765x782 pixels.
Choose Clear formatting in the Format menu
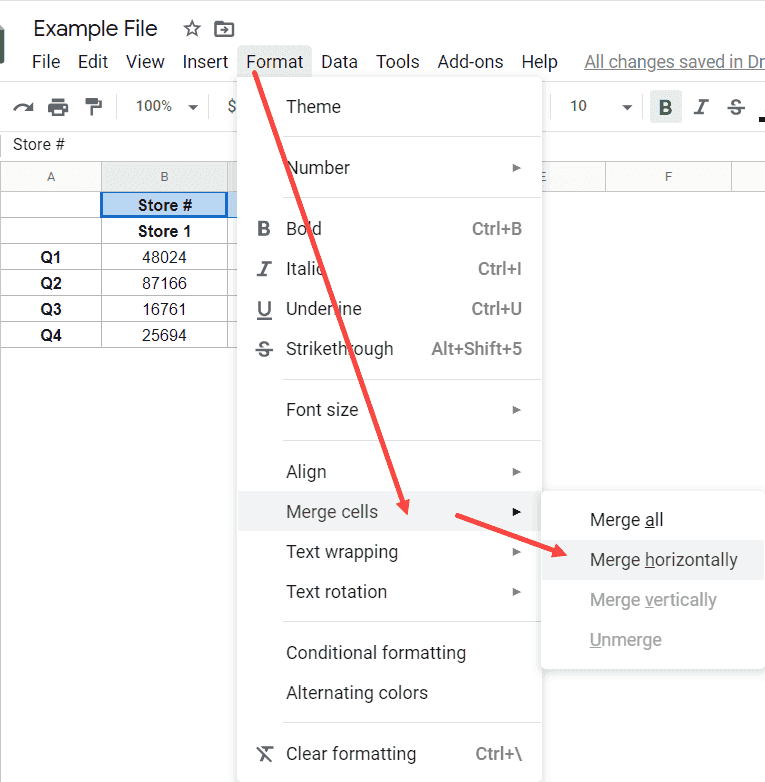click(x=351, y=754)
